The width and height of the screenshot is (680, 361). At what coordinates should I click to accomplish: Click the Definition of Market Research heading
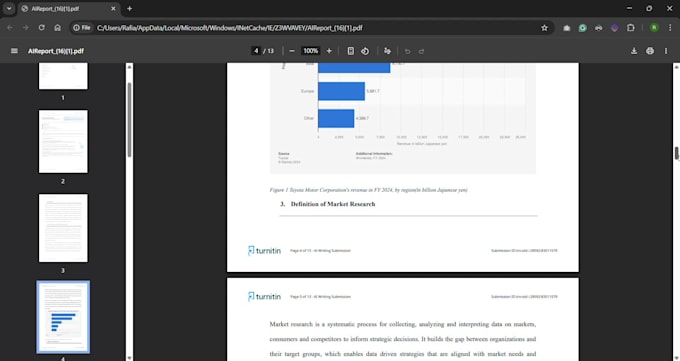333,204
